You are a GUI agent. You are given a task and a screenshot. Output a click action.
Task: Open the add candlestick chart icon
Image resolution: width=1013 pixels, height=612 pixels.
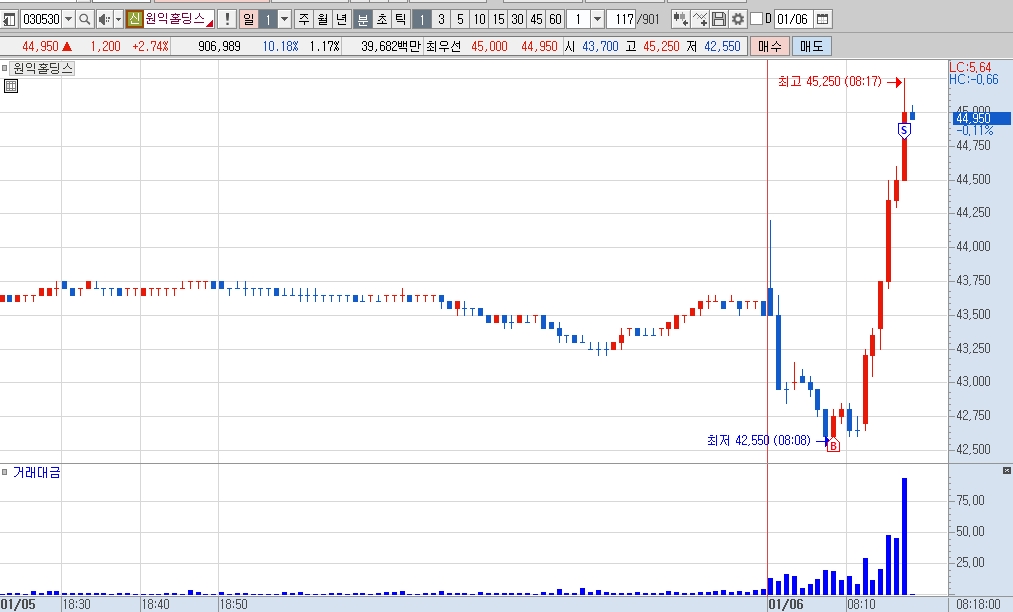pos(680,19)
